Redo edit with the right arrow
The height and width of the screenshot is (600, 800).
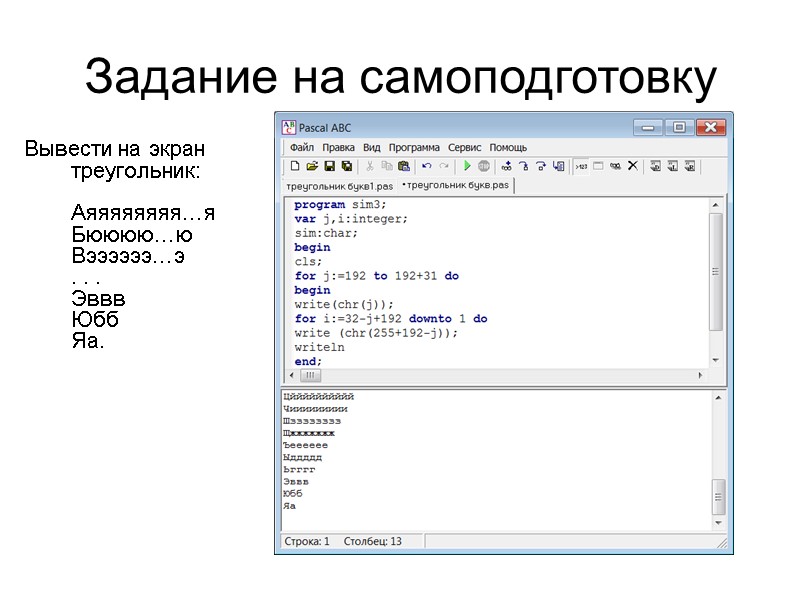coord(444,166)
